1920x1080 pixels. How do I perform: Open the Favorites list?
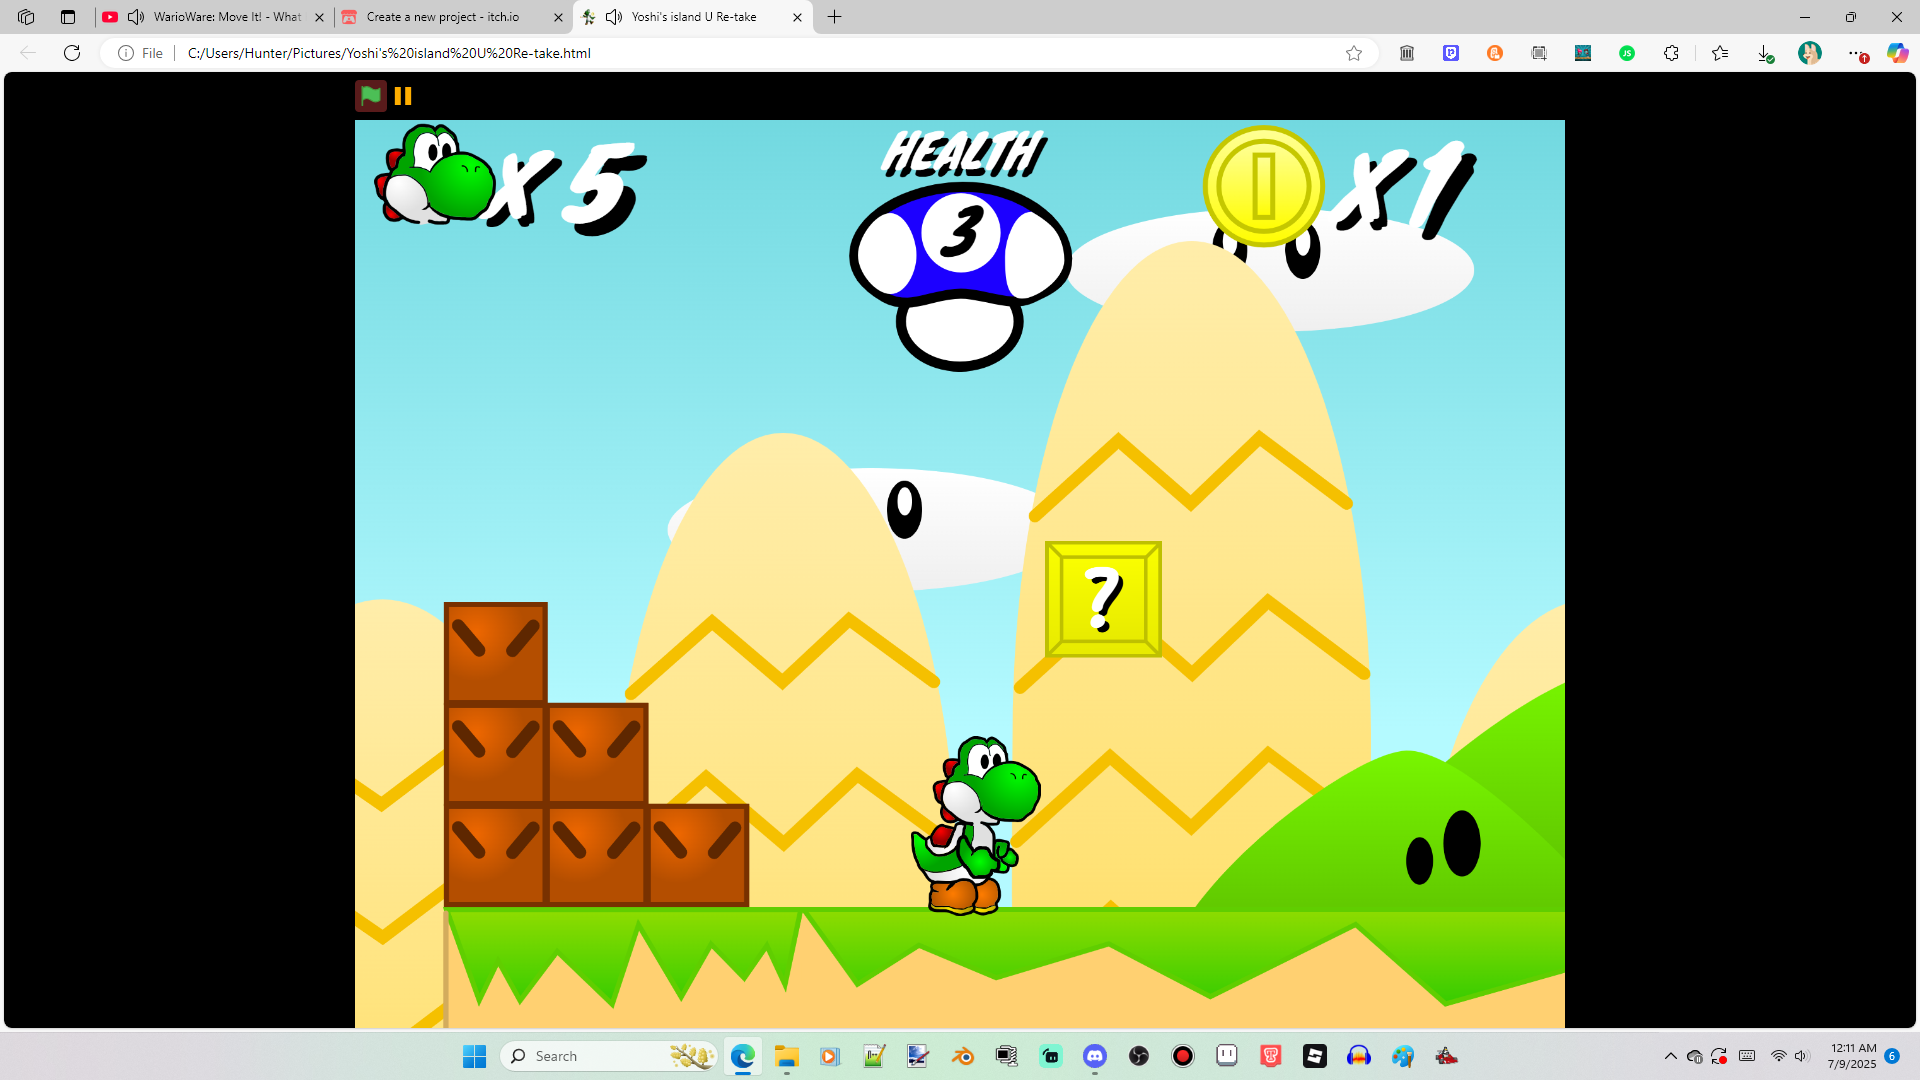coord(1720,53)
